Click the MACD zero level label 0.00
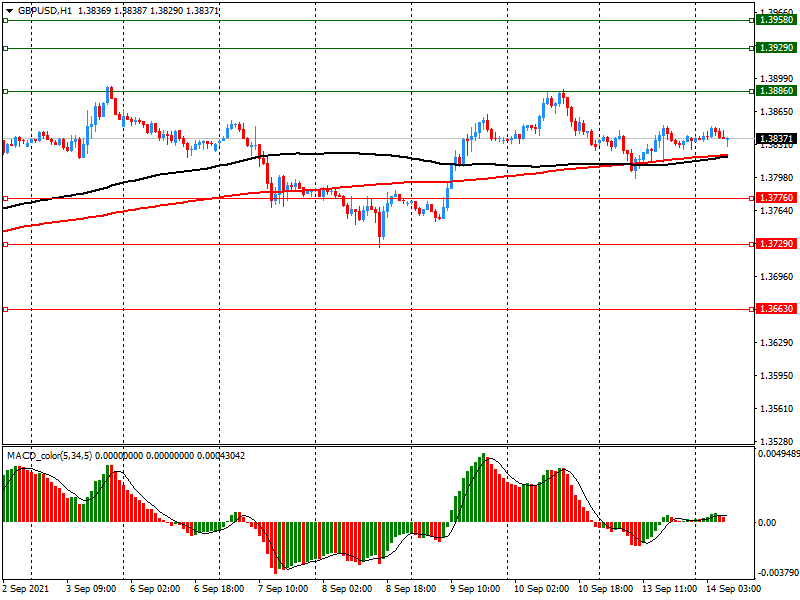The image size is (800, 600). [767, 522]
